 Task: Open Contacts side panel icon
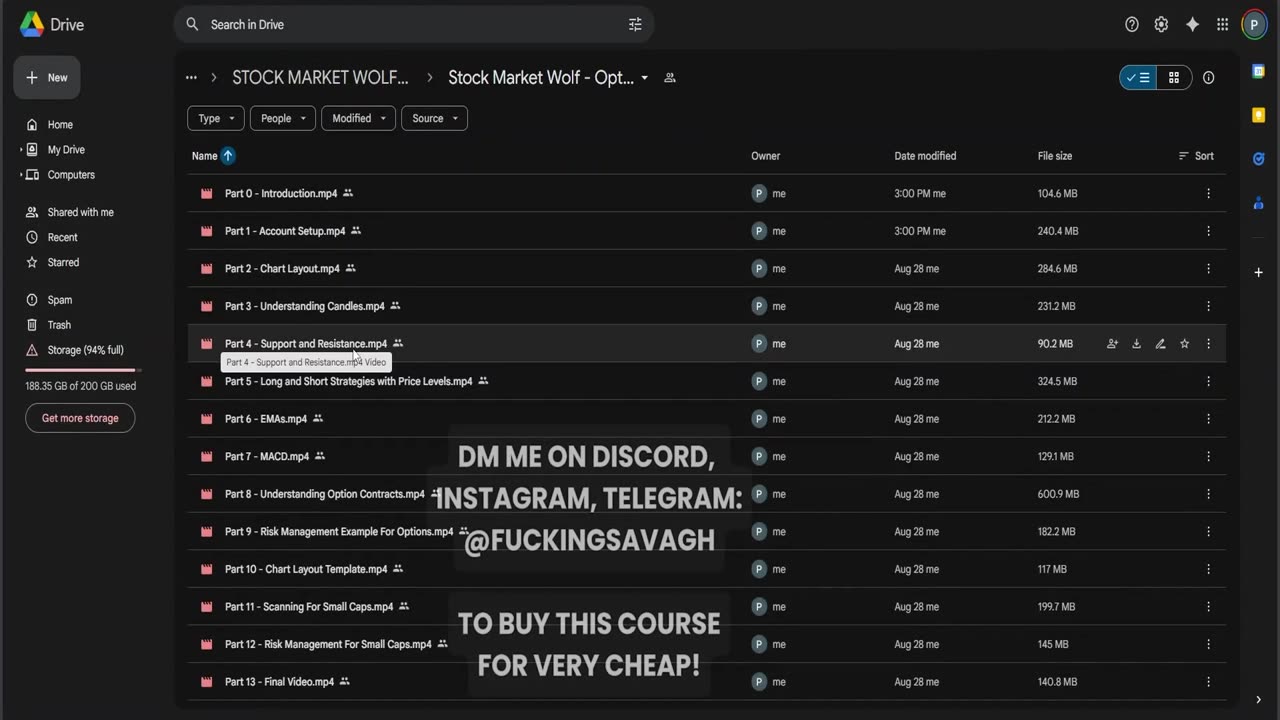pos(1258,203)
